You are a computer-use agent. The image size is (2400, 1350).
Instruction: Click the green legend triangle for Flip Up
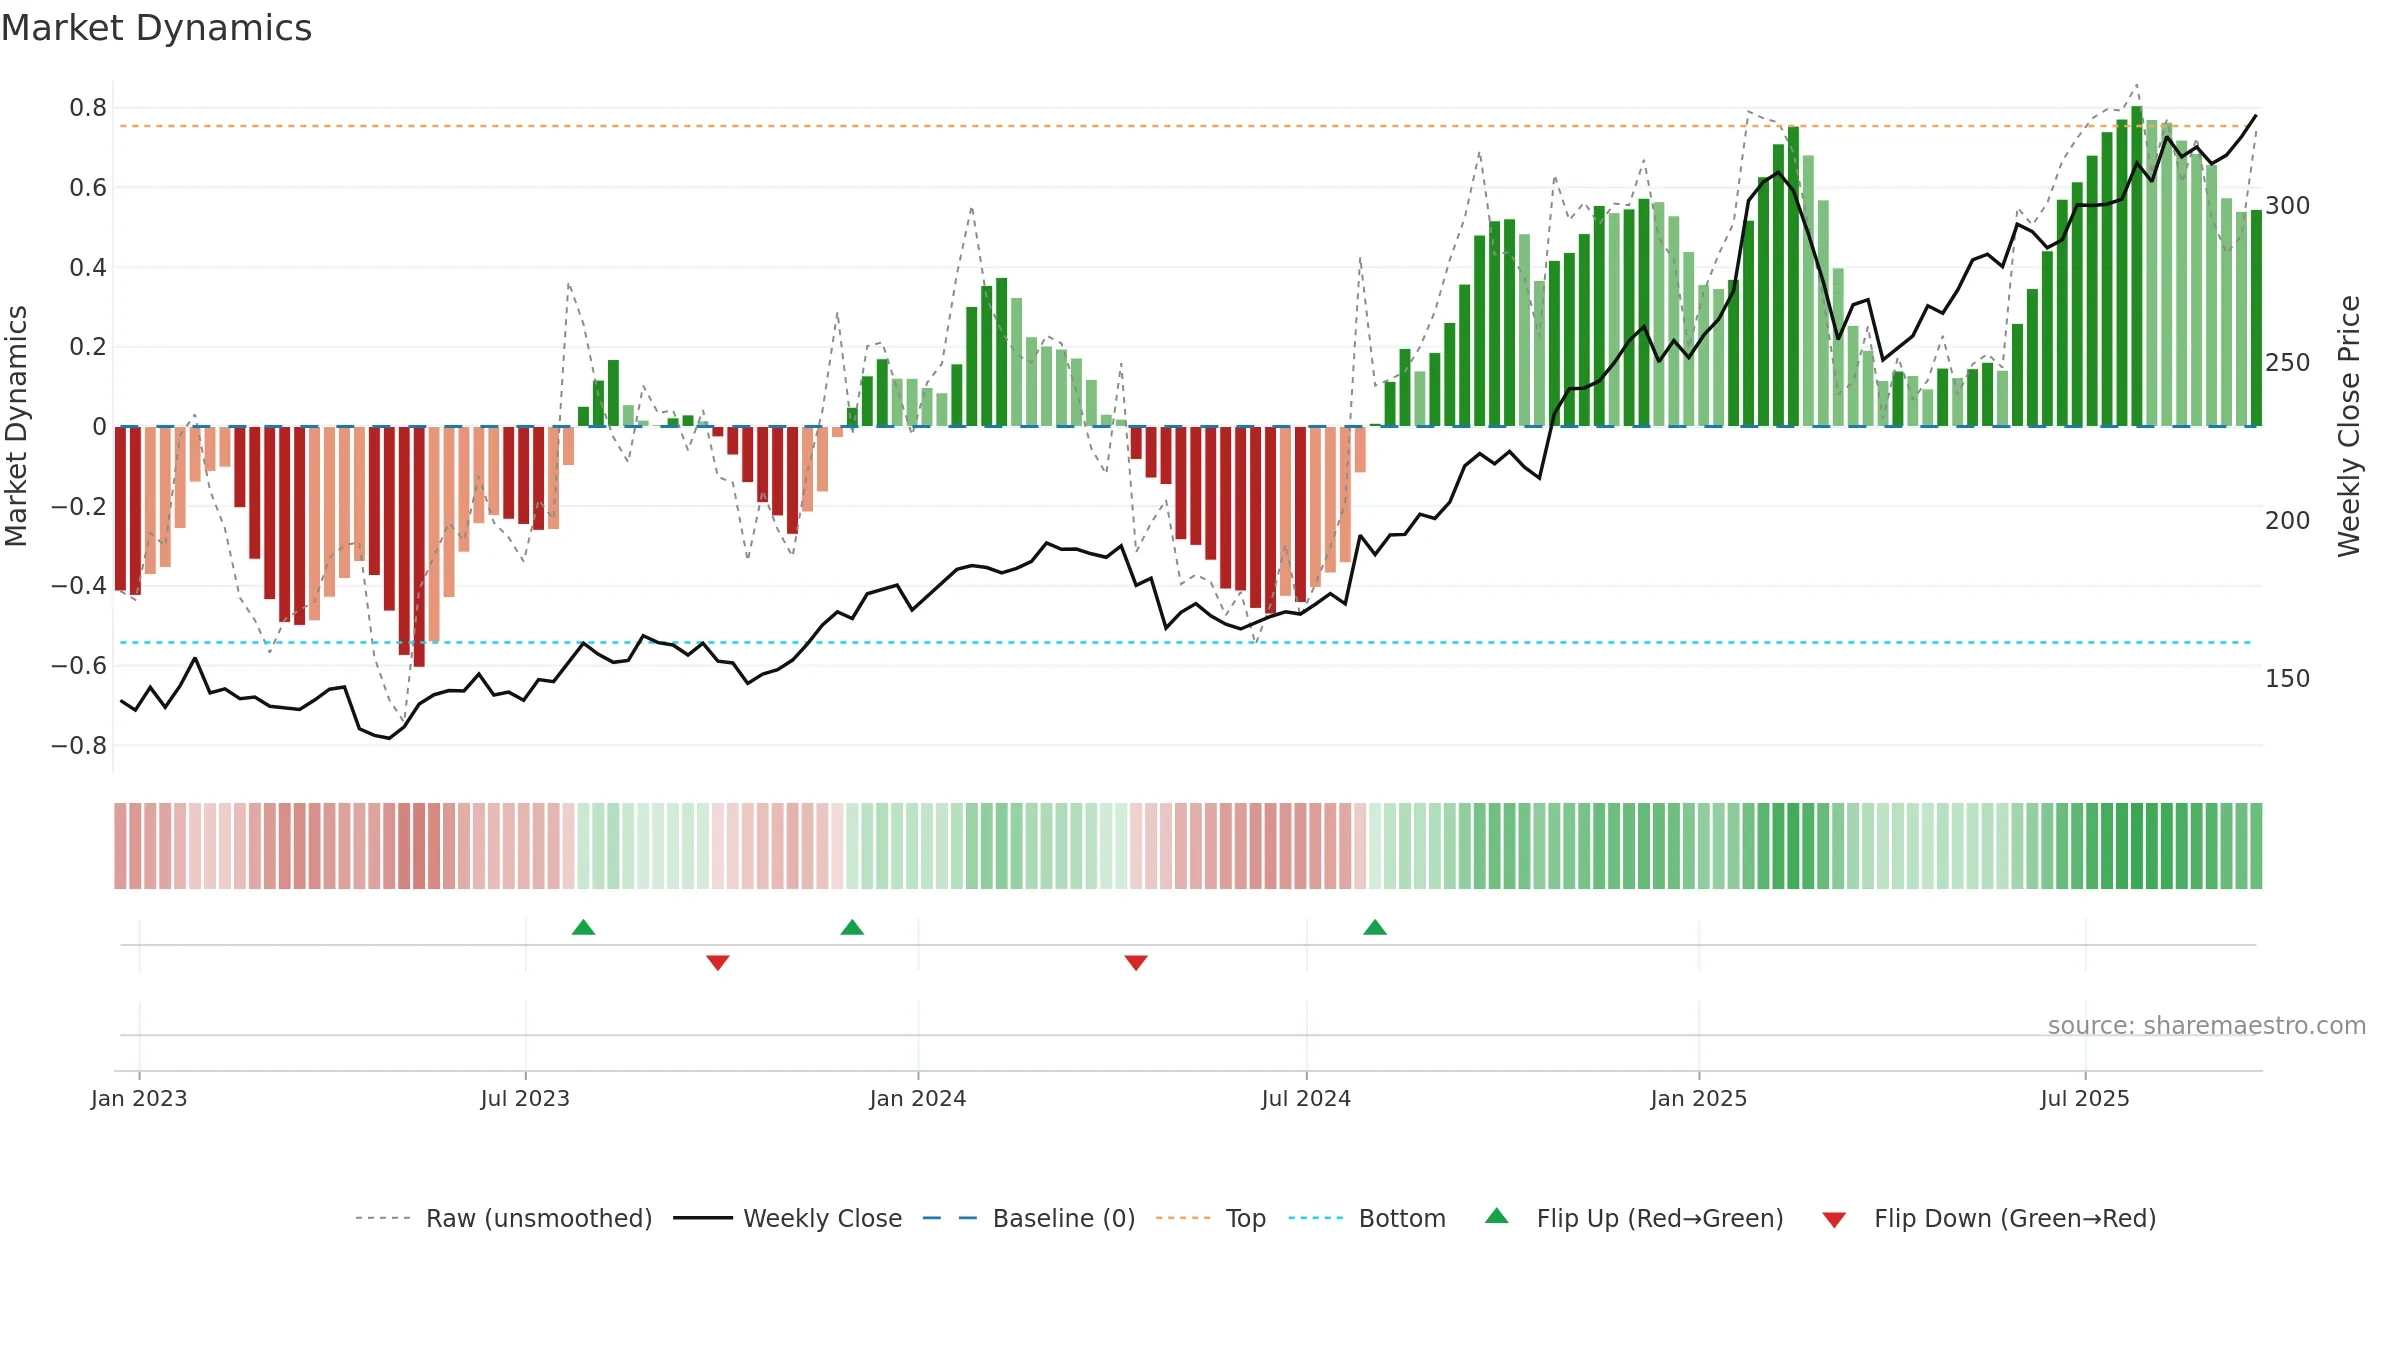coord(1497,1216)
